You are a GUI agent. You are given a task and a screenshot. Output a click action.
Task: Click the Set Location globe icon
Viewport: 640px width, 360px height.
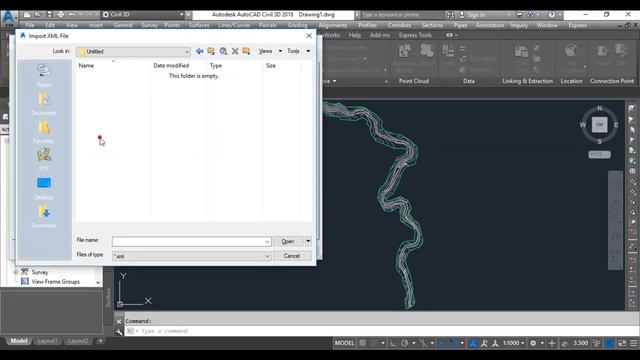coord(571,52)
